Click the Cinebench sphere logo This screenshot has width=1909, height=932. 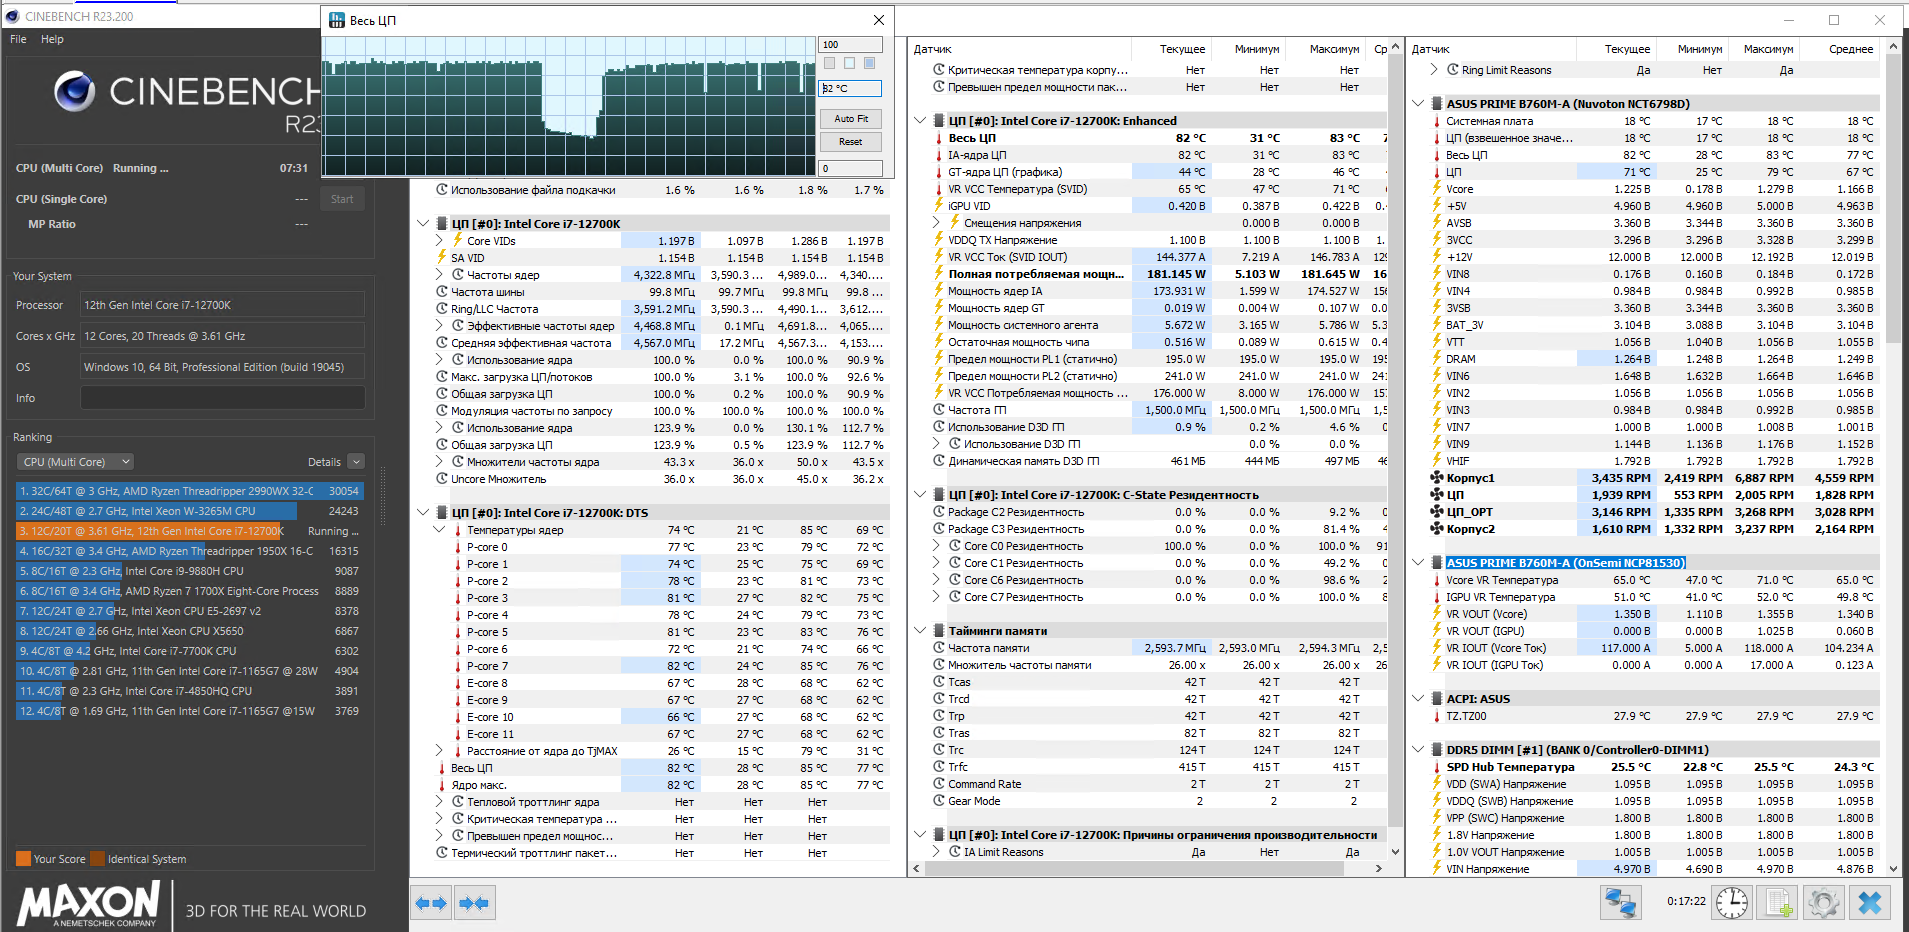[x=75, y=91]
